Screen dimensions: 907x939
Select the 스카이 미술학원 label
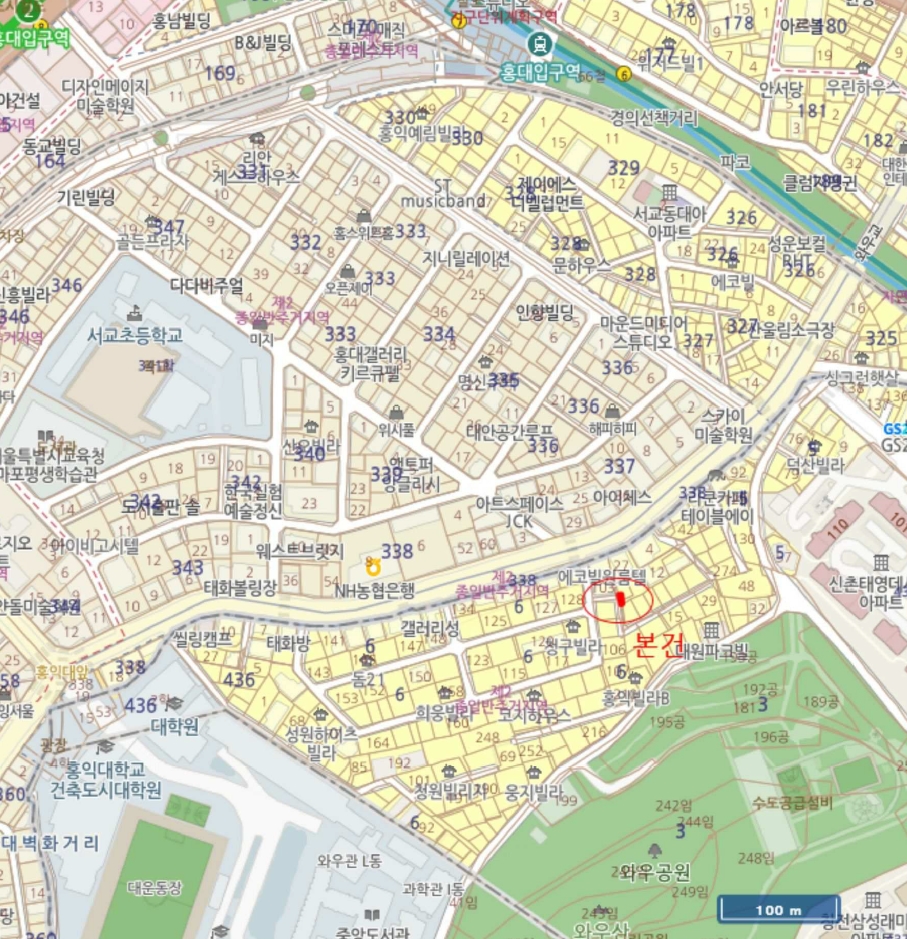(724, 425)
